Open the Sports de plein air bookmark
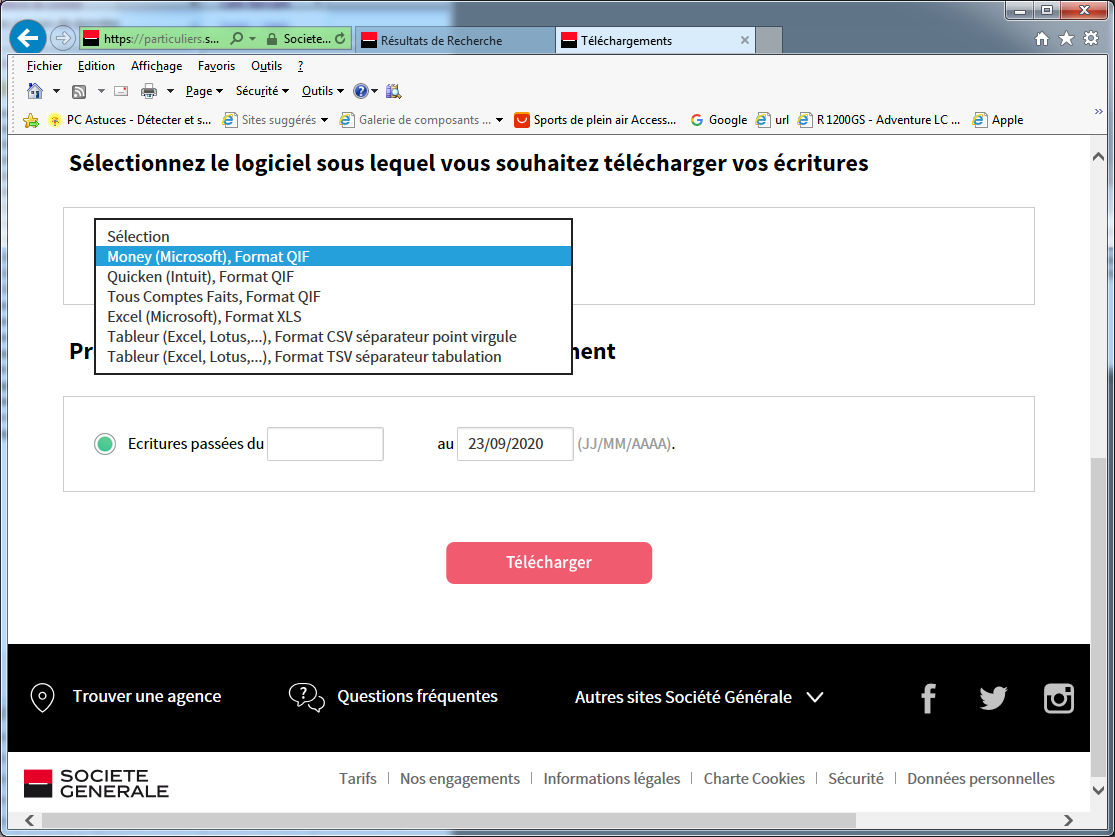The width and height of the screenshot is (1115, 837). pos(595,120)
